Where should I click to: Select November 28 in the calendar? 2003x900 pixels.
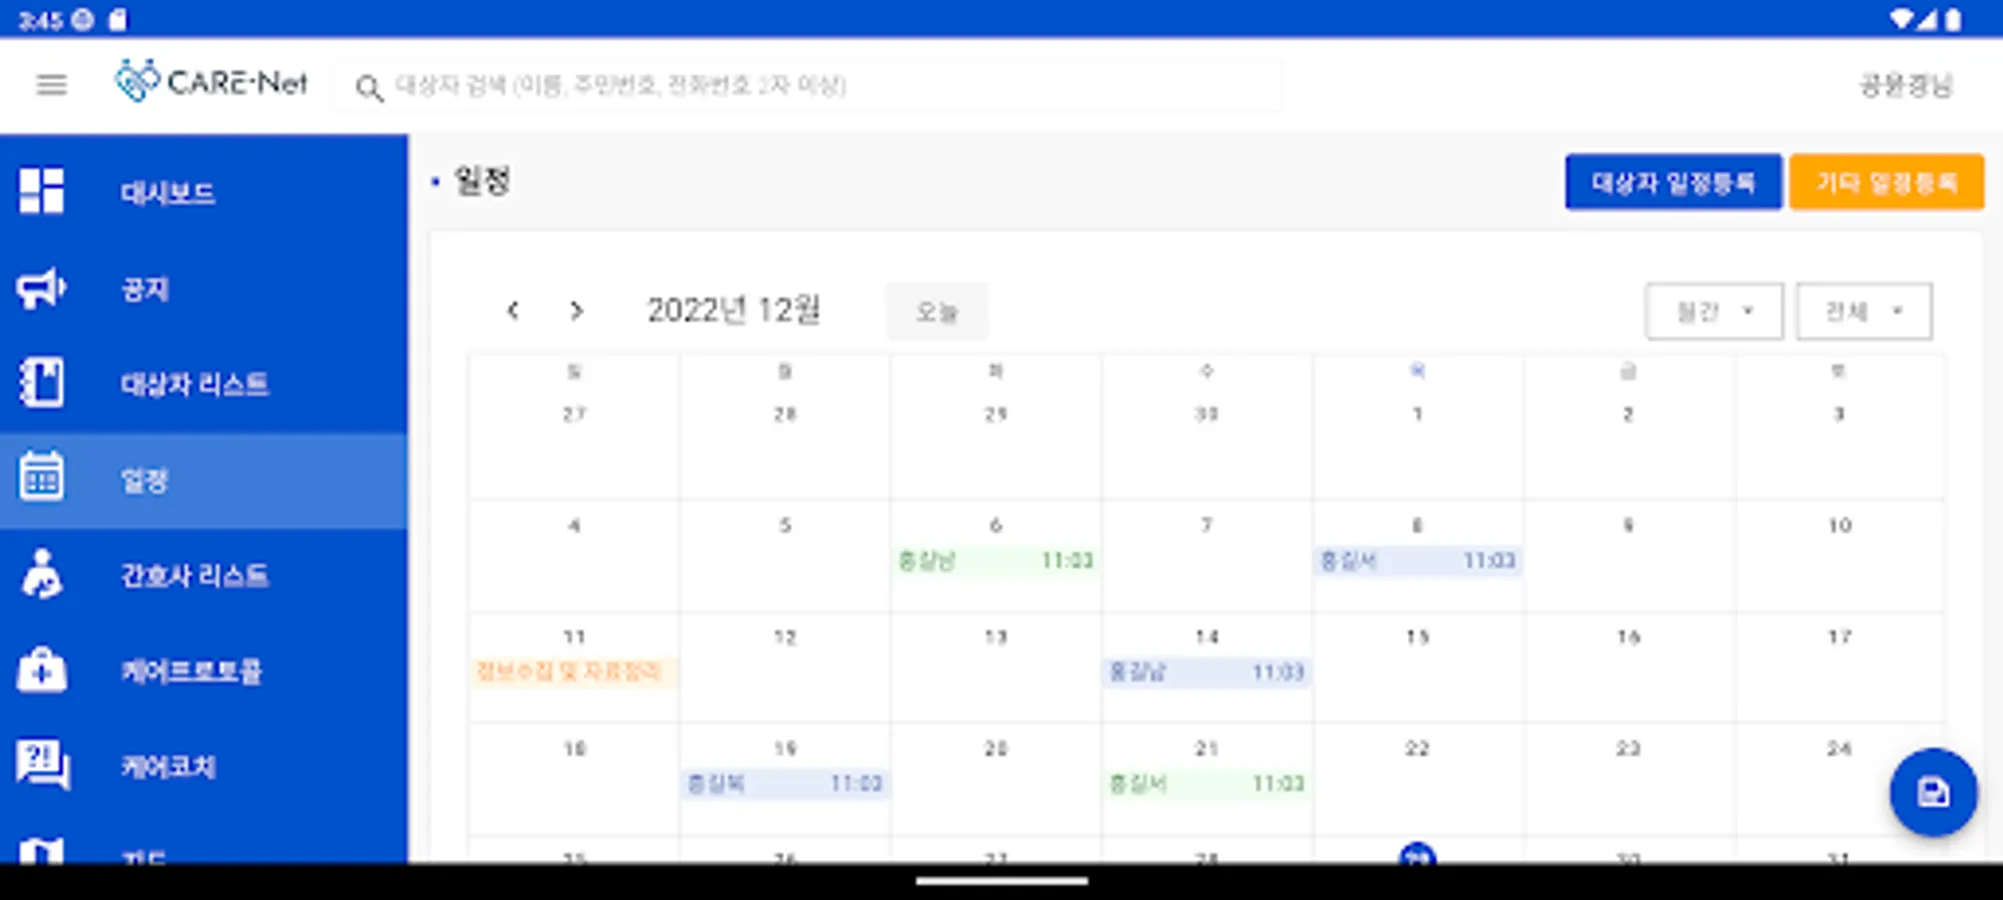[x=785, y=414]
